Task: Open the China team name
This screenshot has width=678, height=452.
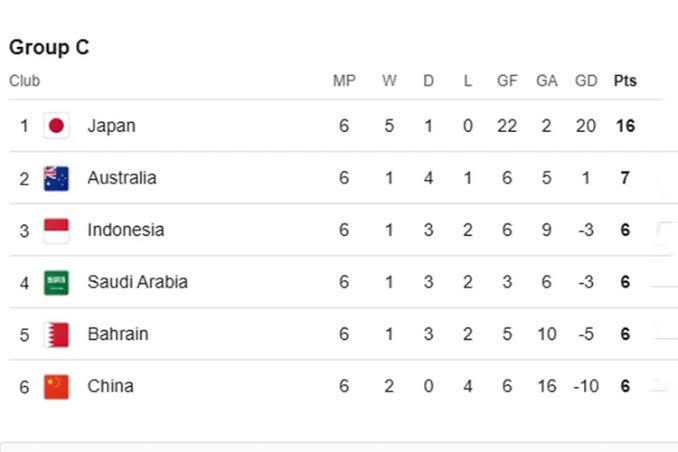Action: point(110,386)
